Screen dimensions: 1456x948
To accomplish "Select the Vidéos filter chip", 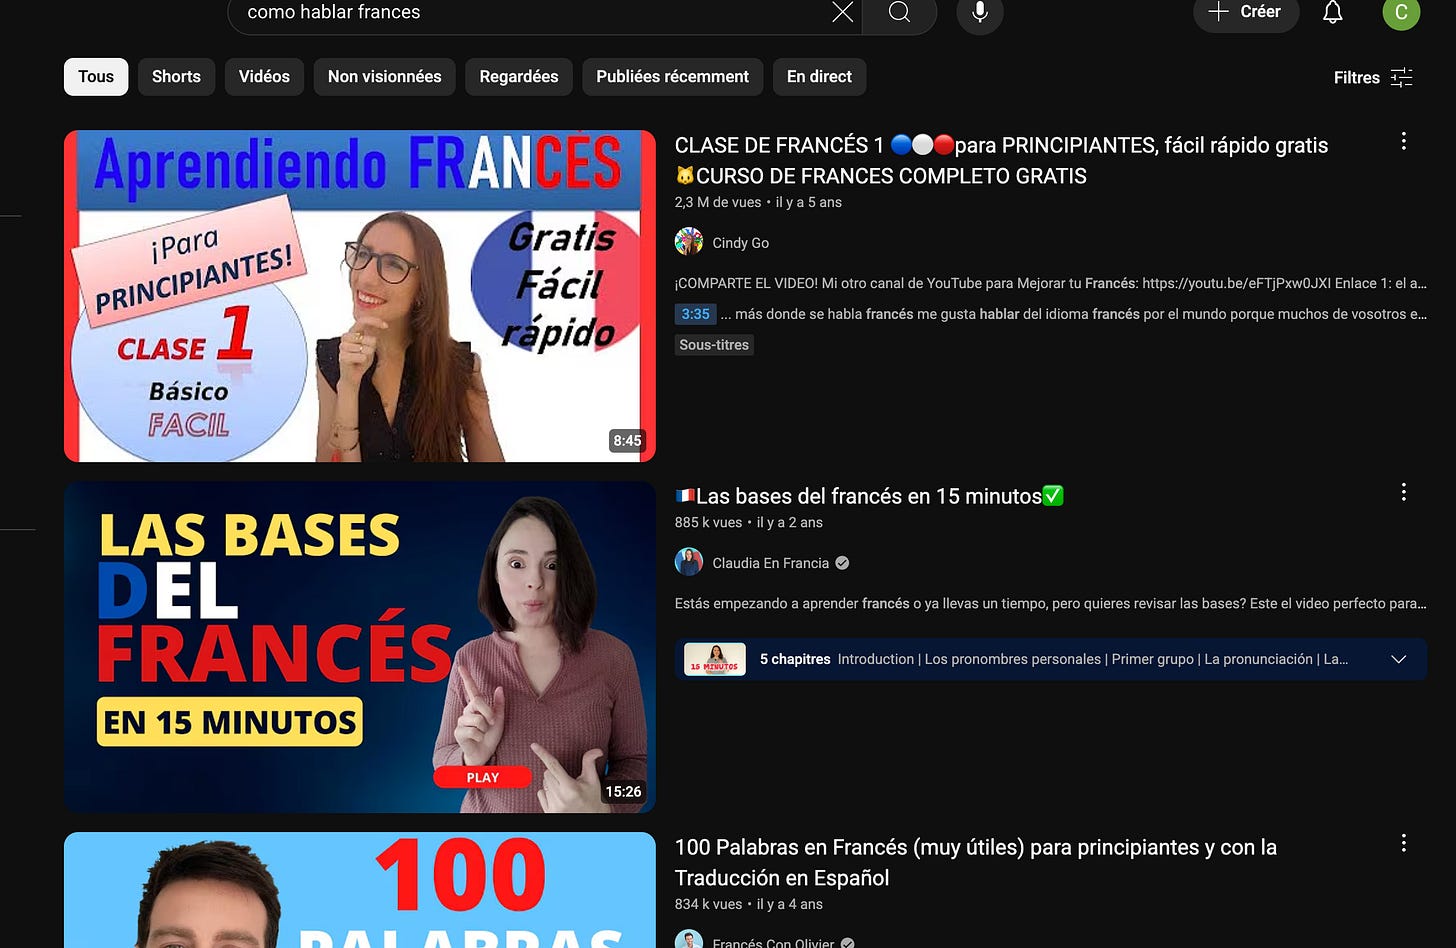I will coord(264,77).
